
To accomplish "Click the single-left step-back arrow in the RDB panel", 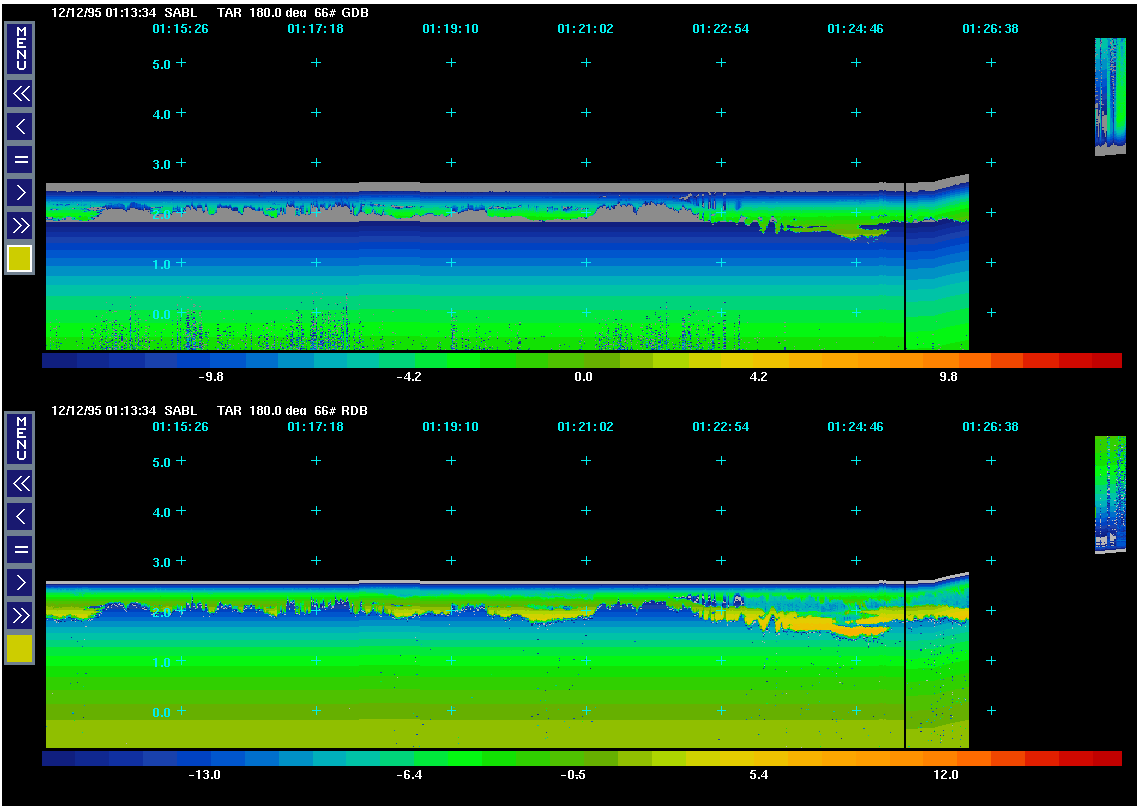I will point(20,517).
